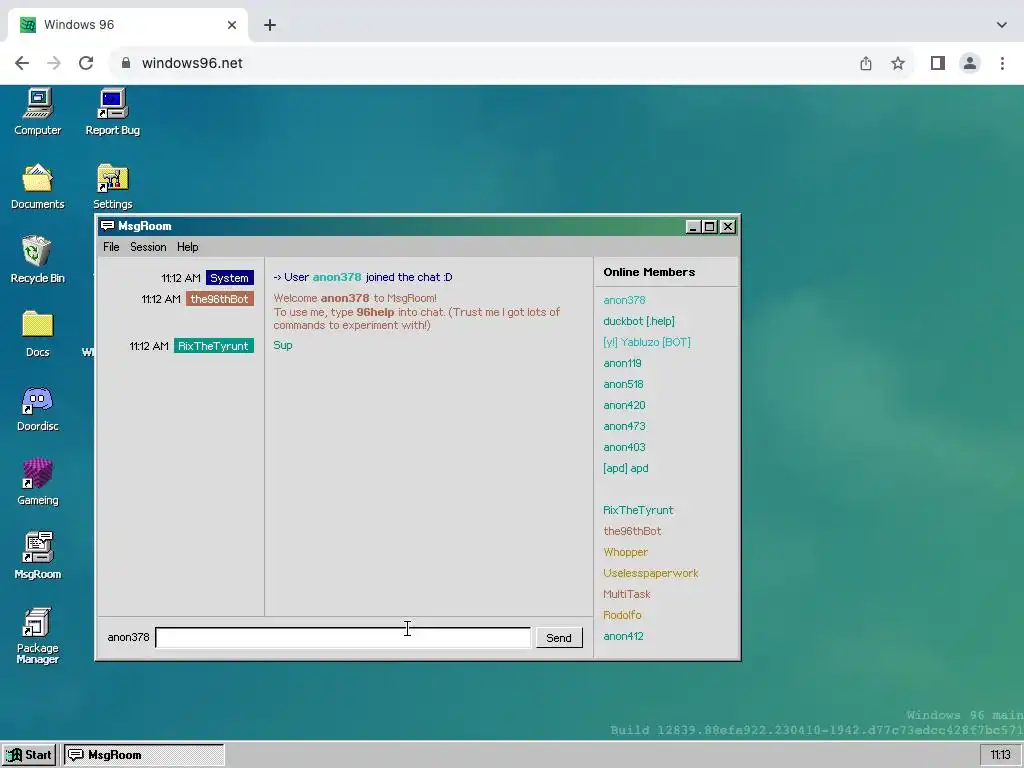The image size is (1024, 768).
Task: Select anon420 in Online Members
Action: point(624,406)
